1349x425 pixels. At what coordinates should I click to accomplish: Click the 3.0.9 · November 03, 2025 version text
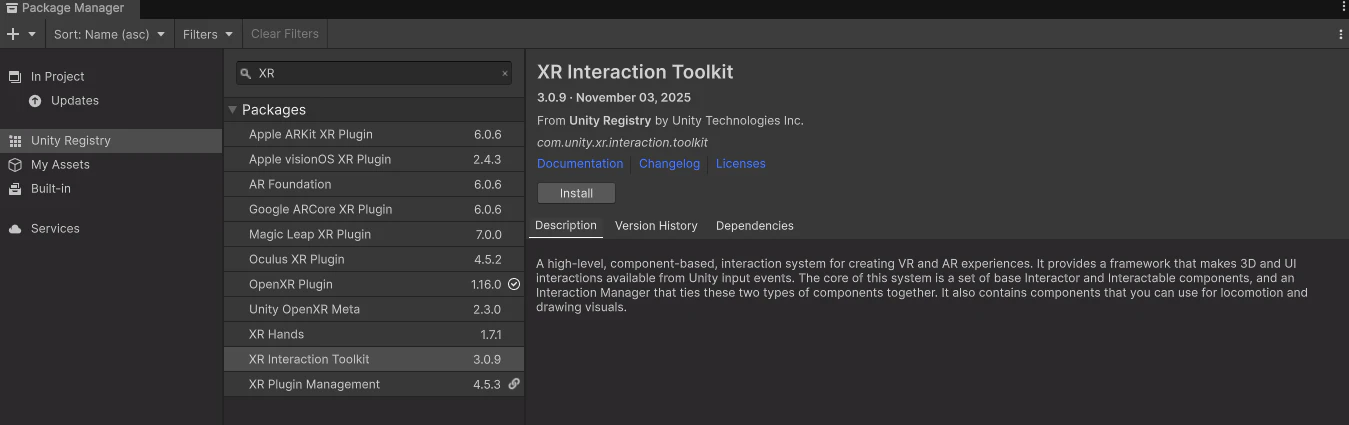(614, 98)
